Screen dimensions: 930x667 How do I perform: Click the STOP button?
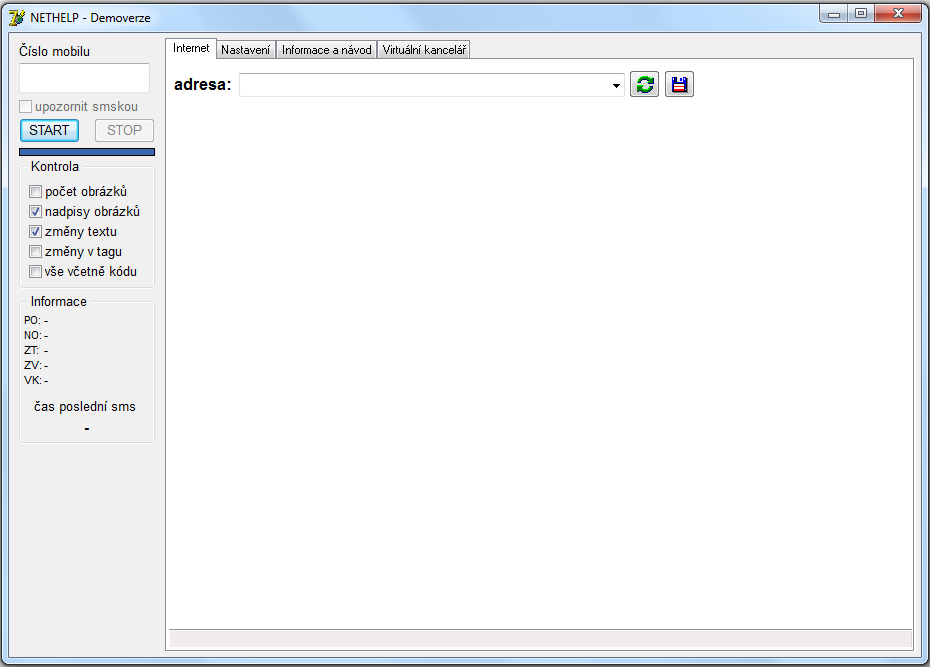(125, 130)
